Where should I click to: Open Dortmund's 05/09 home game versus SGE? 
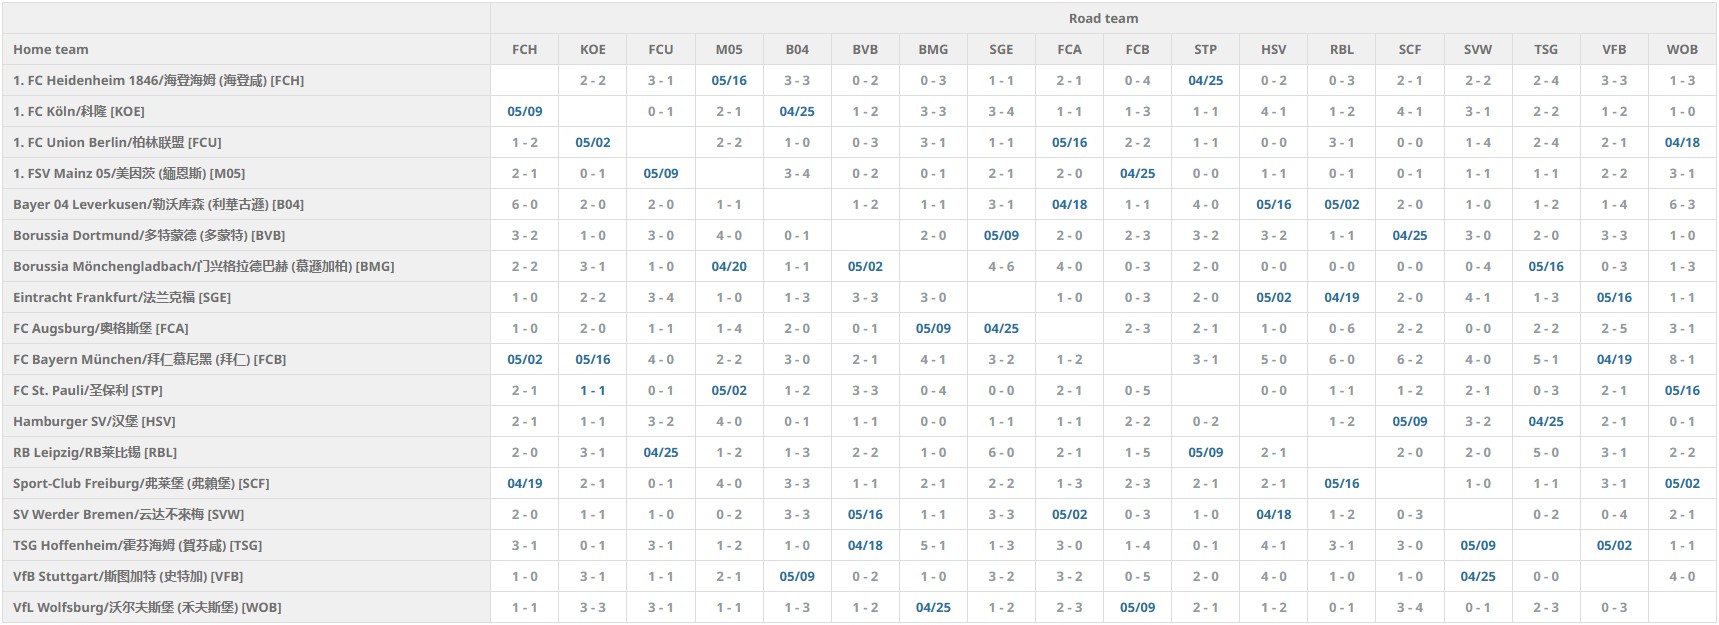point(1001,235)
